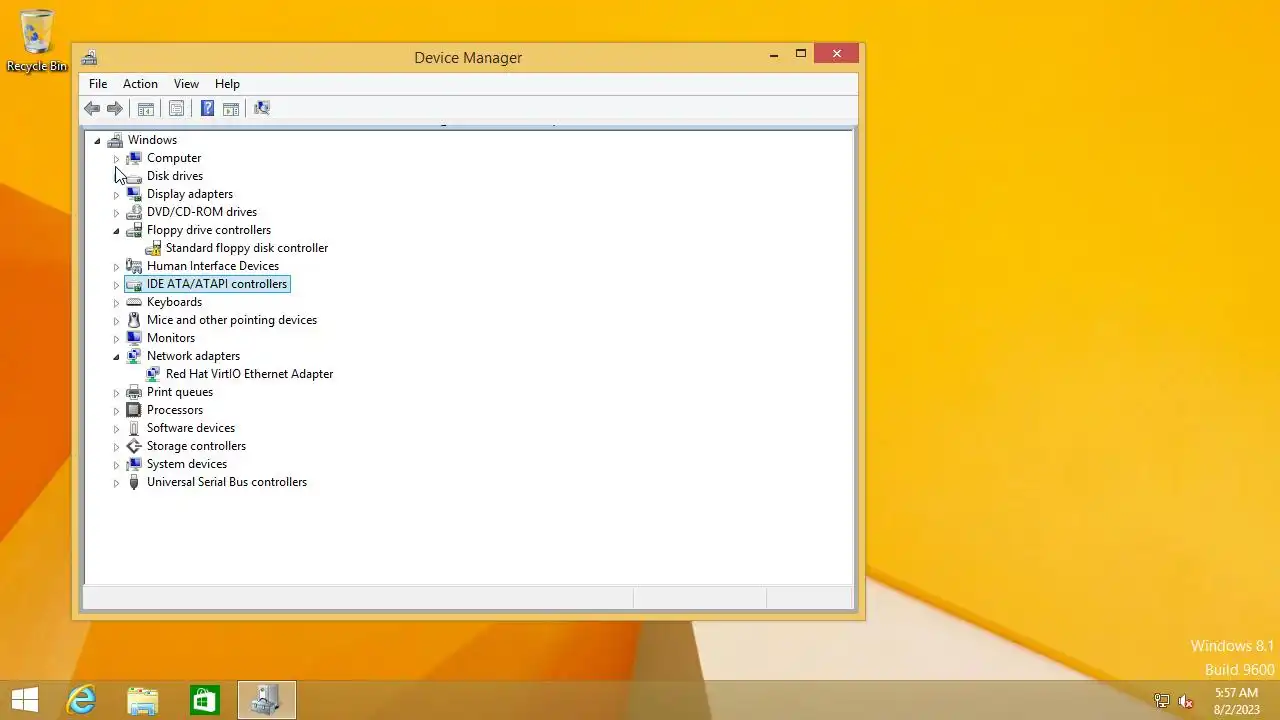This screenshot has width=1280, height=720.
Task: Click the Monitors category icon
Action: tap(134, 338)
